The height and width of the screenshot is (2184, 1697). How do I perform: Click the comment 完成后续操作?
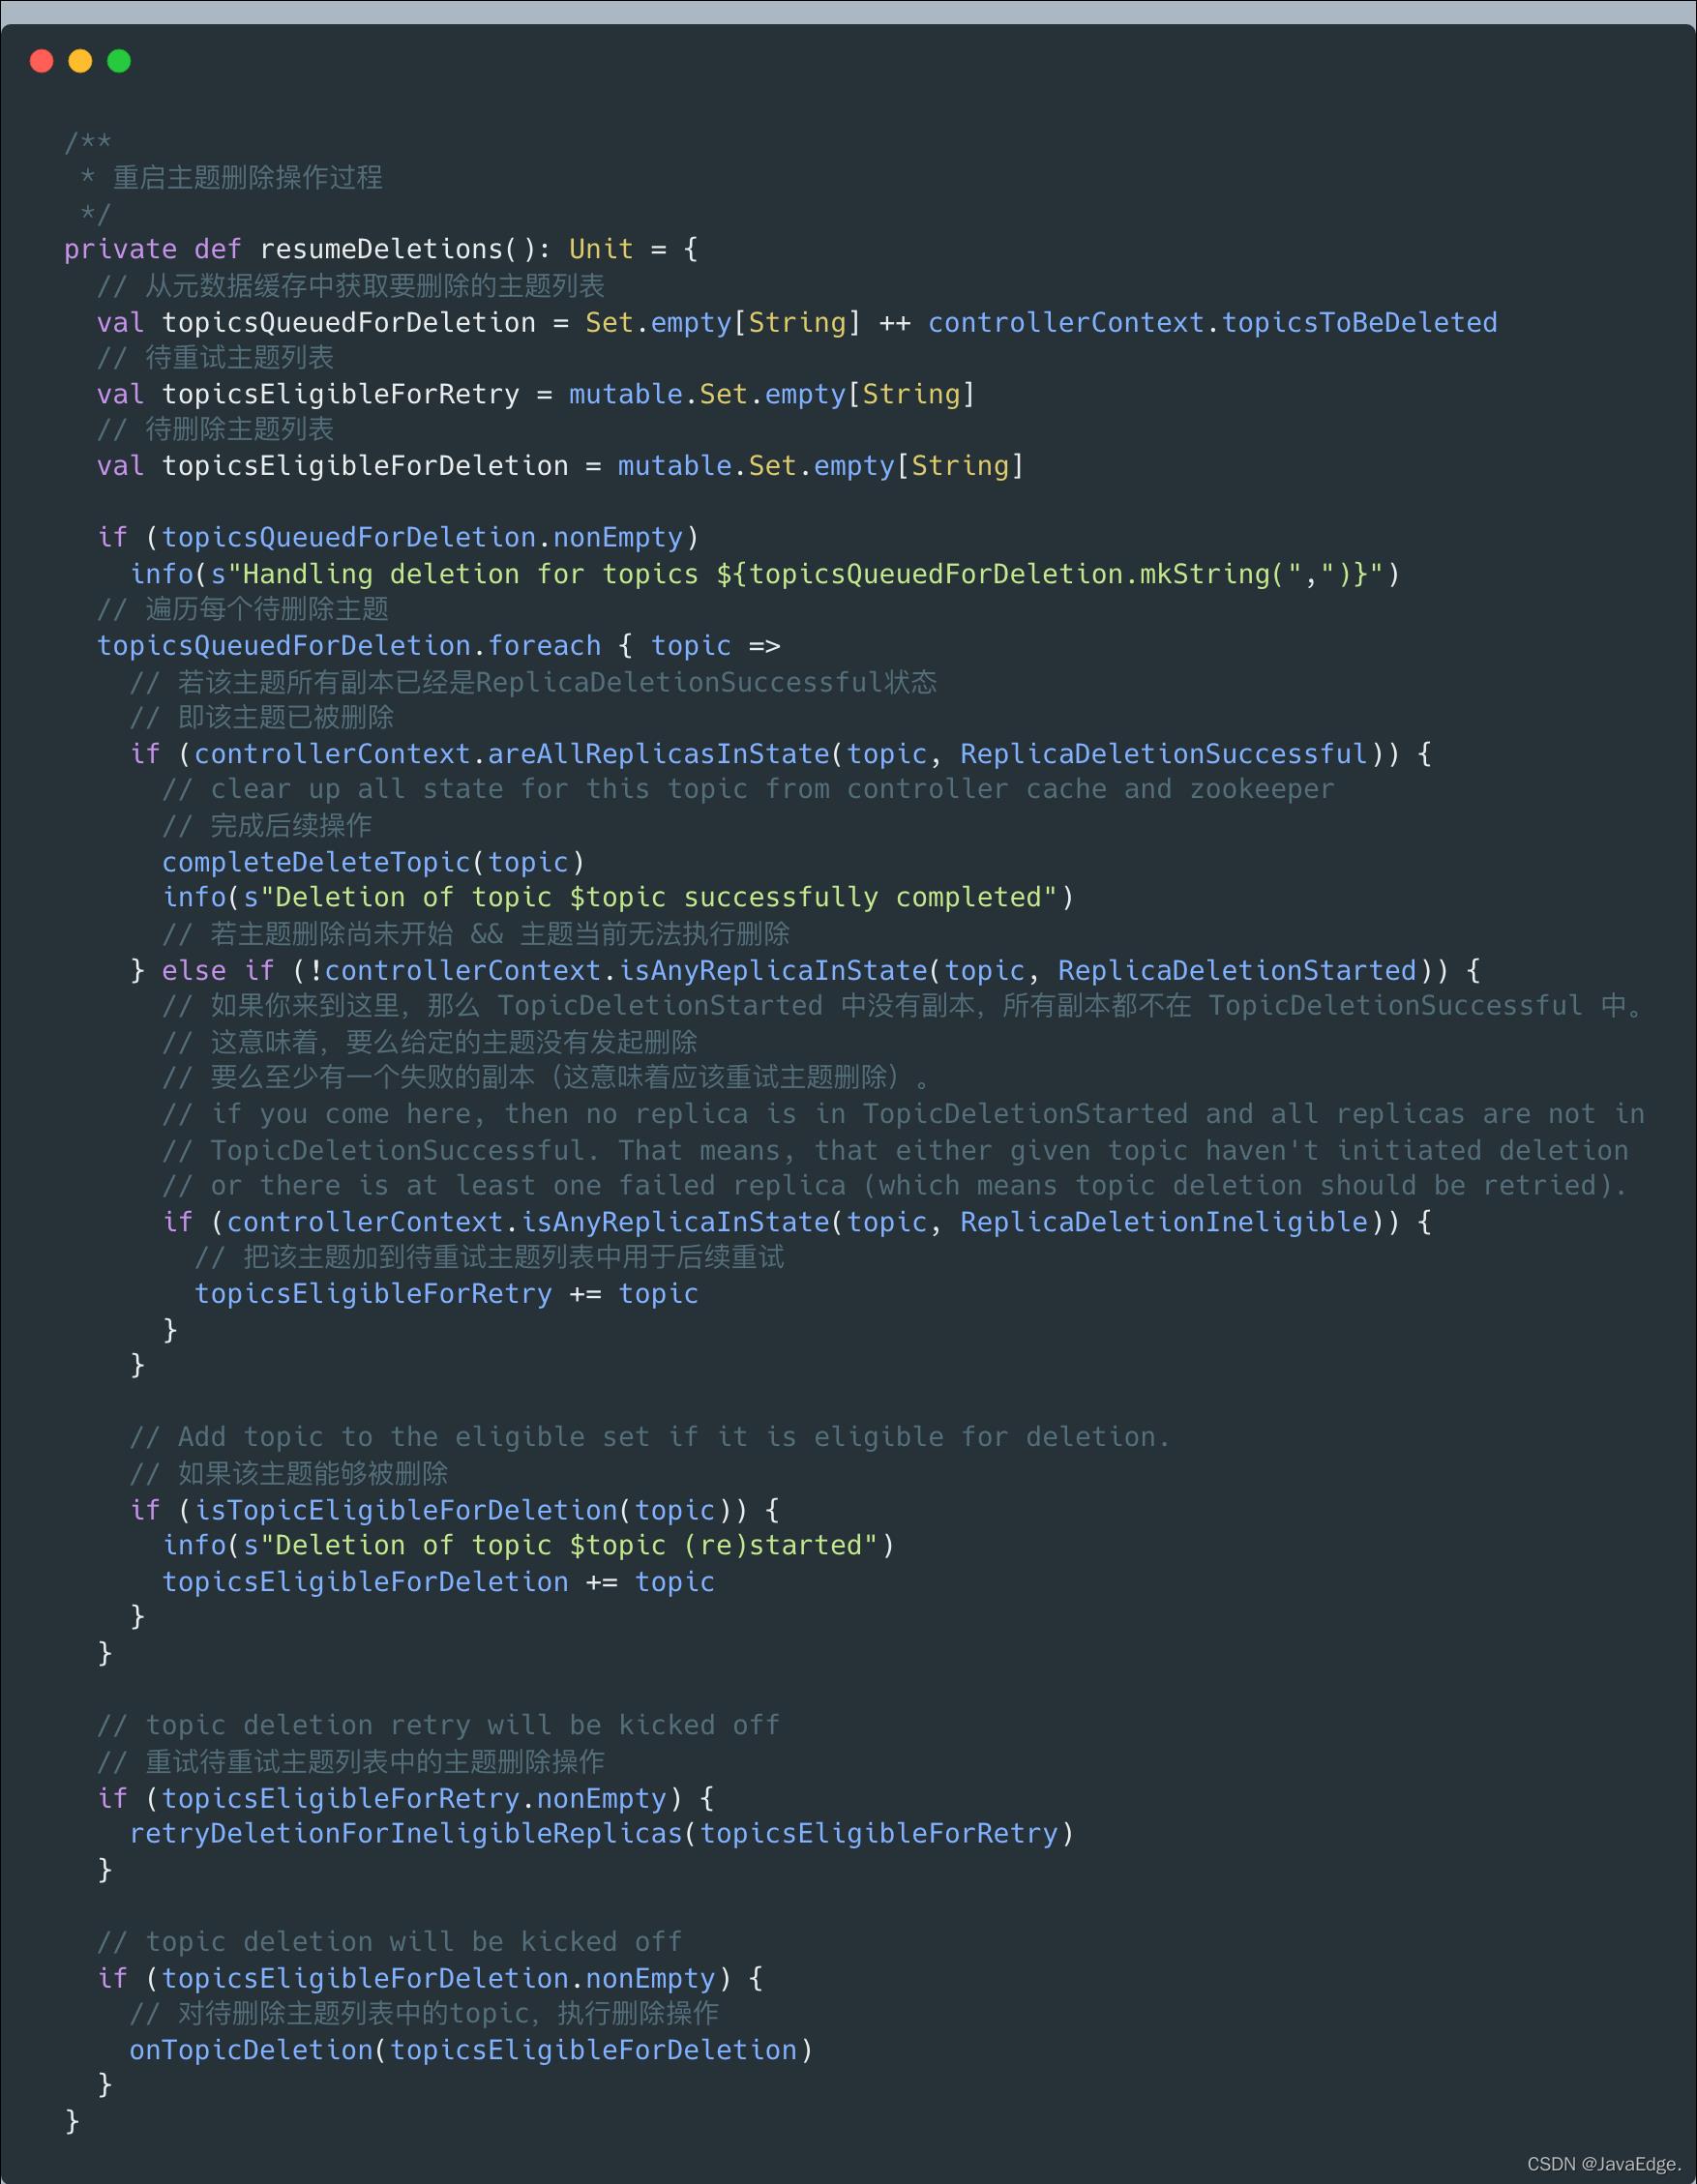267,826
